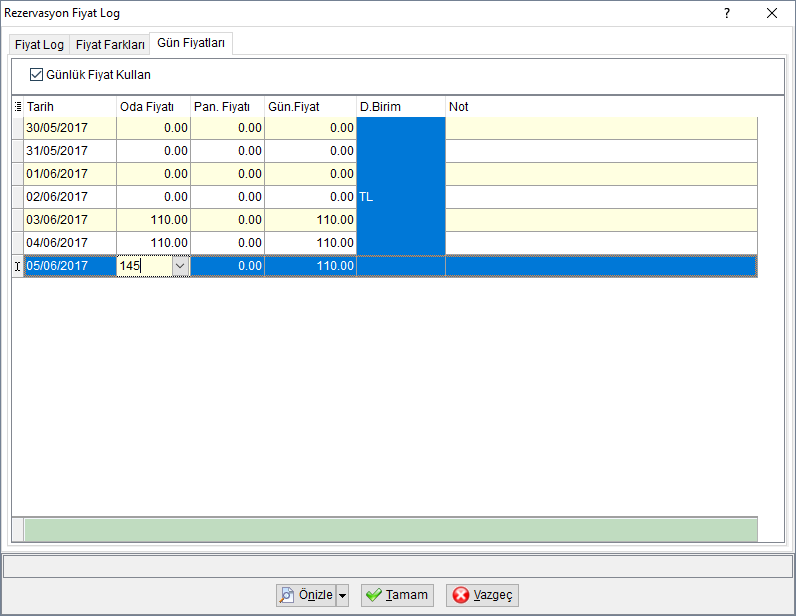Click the Not column header
Image resolution: width=796 pixels, height=616 pixels.
pos(602,107)
